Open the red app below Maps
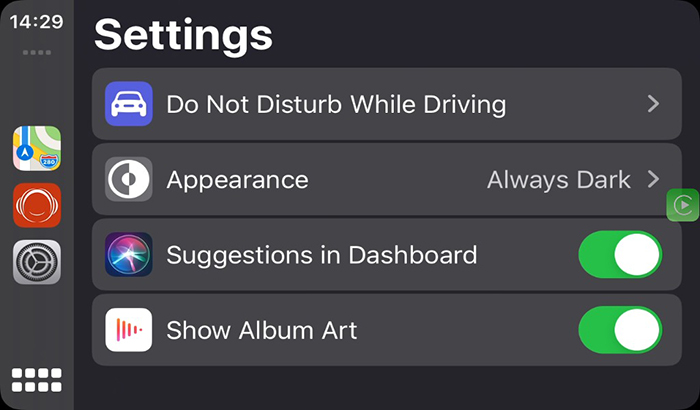The width and height of the screenshot is (700, 410). point(37,205)
